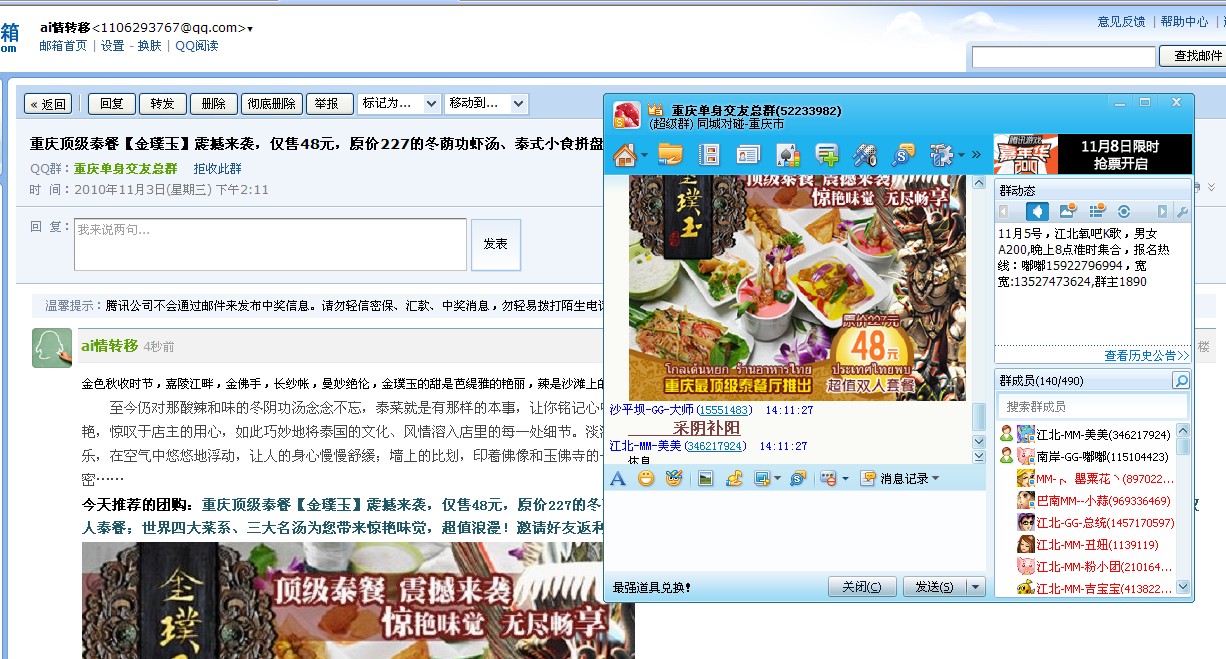This screenshot has width=1226, height=659.
Task: Click the 搜索群成员 input field
Action: (1084, 406)
